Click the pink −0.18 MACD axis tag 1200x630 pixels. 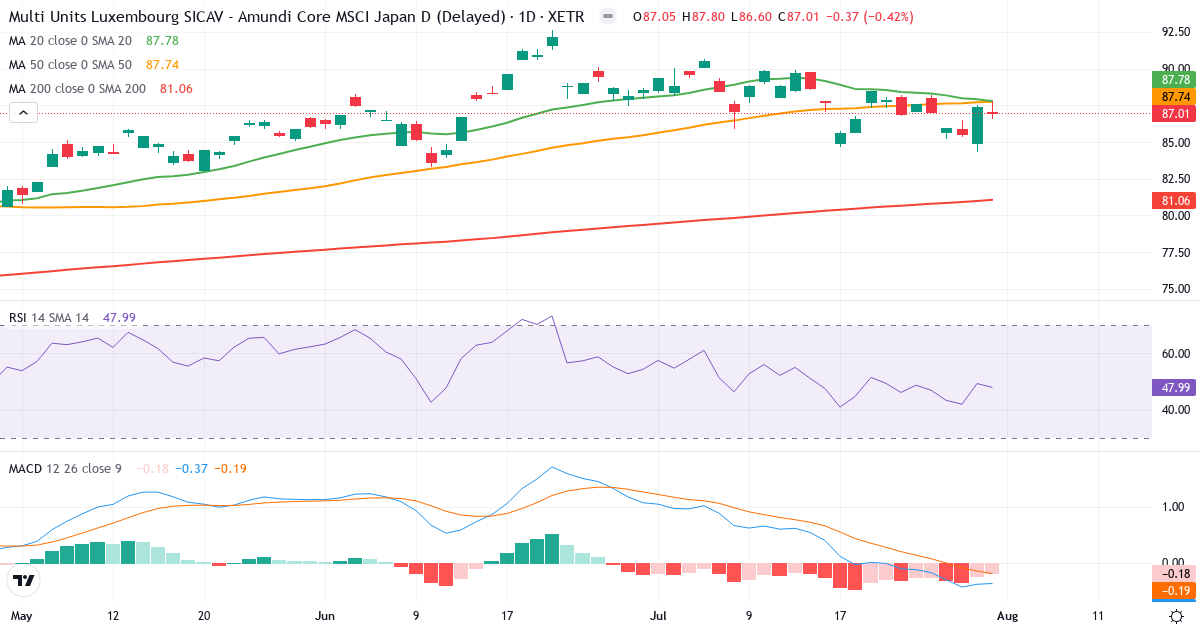pyautogui.click(x=1176, y=573)
